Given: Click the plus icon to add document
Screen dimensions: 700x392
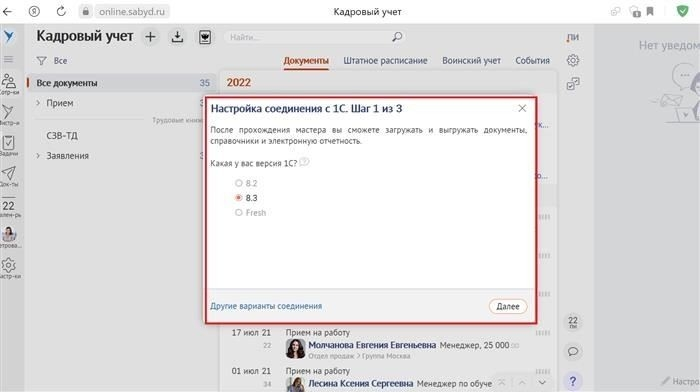Looking at the screenshot, I should click(x=150, y=37).
